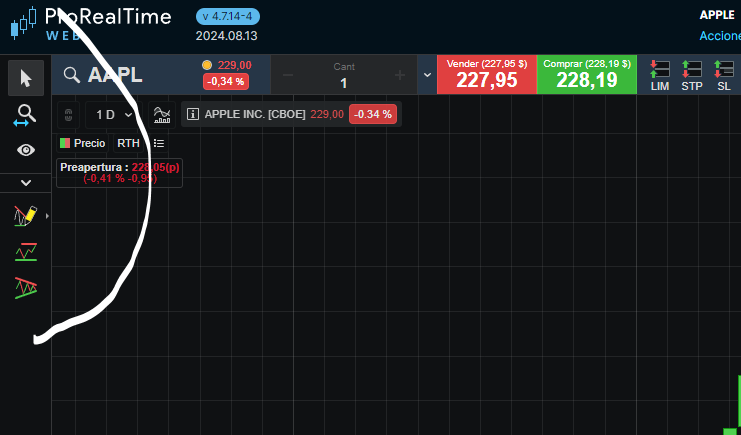Open the order options dropdown chevron
The width and height of the screenshot is (741, 435).
click(x=427, y=75)
